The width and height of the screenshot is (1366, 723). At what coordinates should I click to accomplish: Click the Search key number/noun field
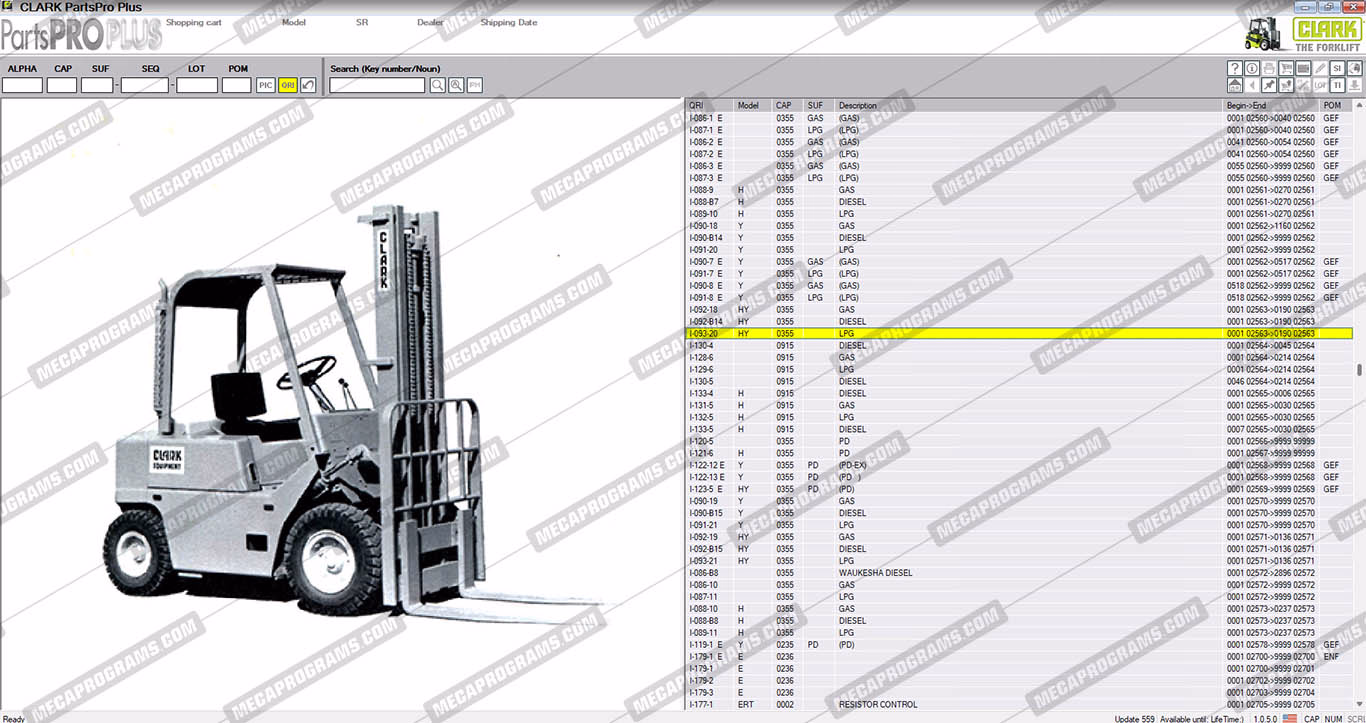(377, 85)
